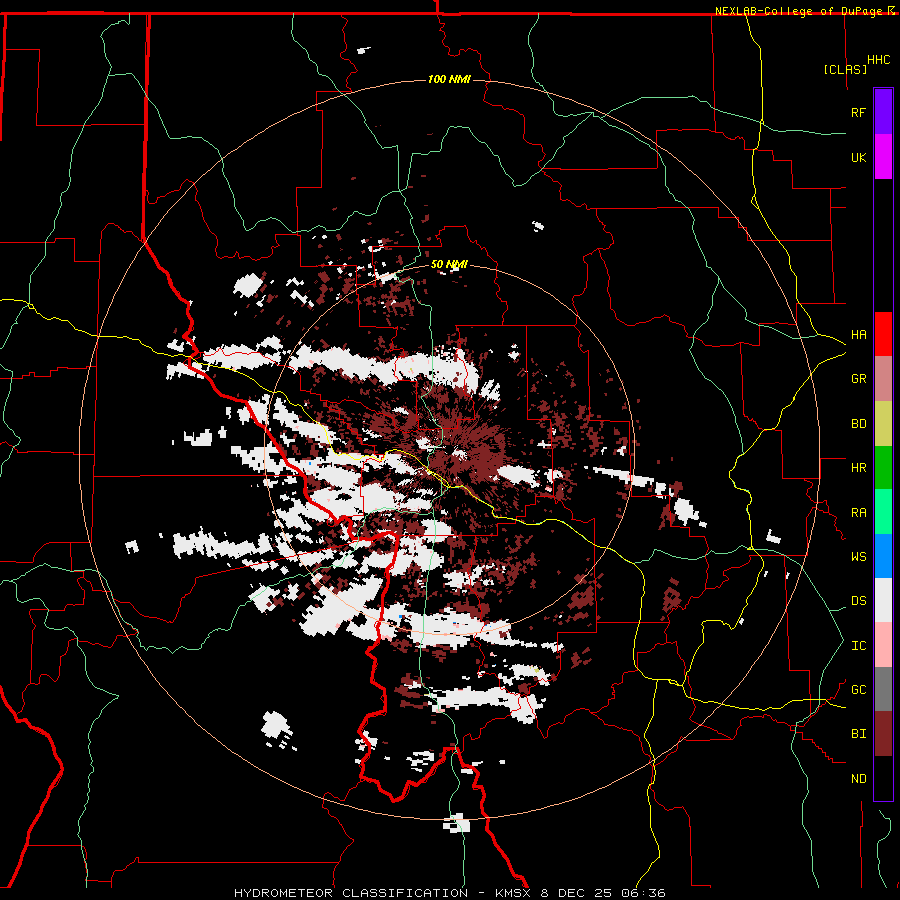900x900 pixels.
Task: Pick the RA light green legend swatch
Action: (883, 512)
